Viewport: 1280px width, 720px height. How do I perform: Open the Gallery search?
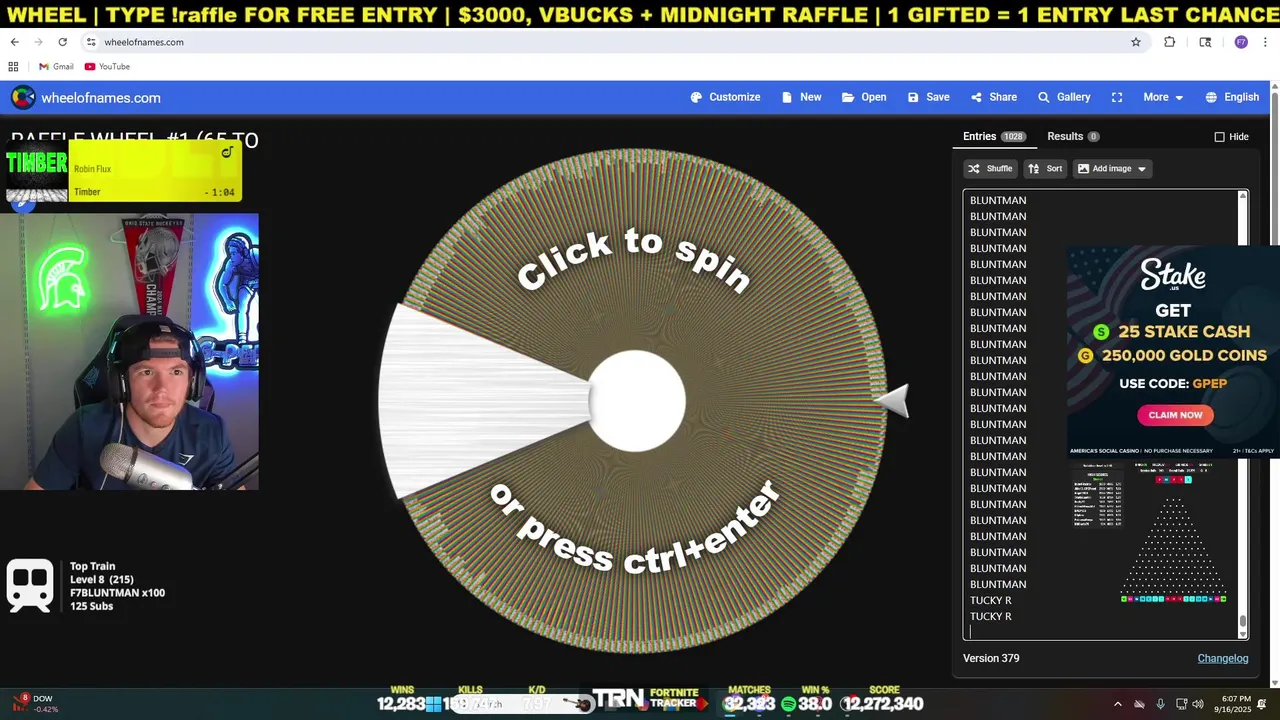[1064, 97]
